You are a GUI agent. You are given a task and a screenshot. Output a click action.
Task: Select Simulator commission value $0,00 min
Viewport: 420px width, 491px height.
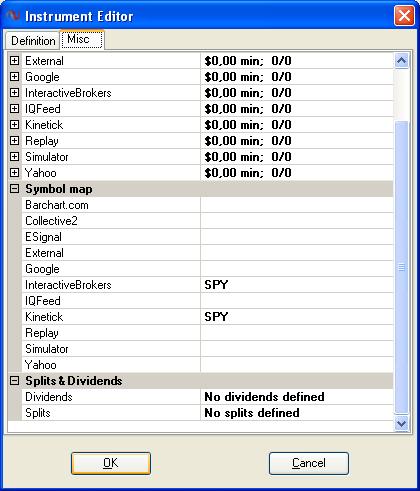coord(248,157)
